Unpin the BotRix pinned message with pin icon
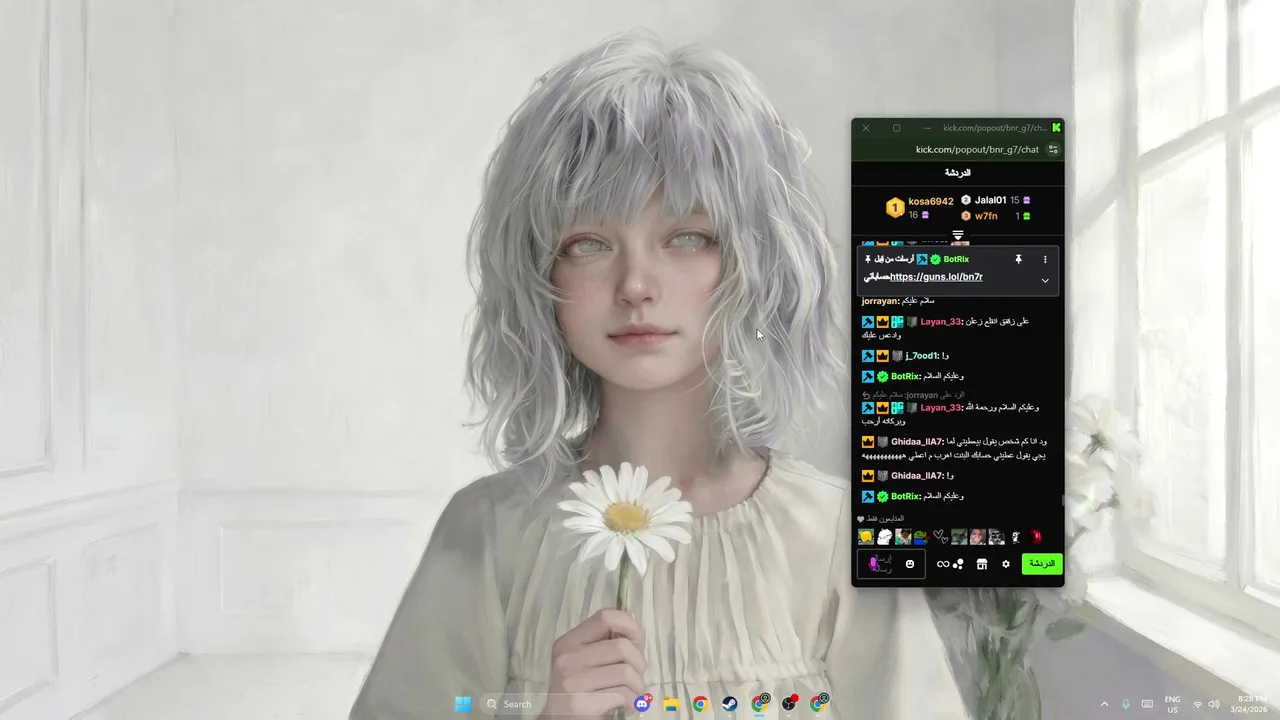The width and height of the screenshot is (1280, 720). 1018,259
